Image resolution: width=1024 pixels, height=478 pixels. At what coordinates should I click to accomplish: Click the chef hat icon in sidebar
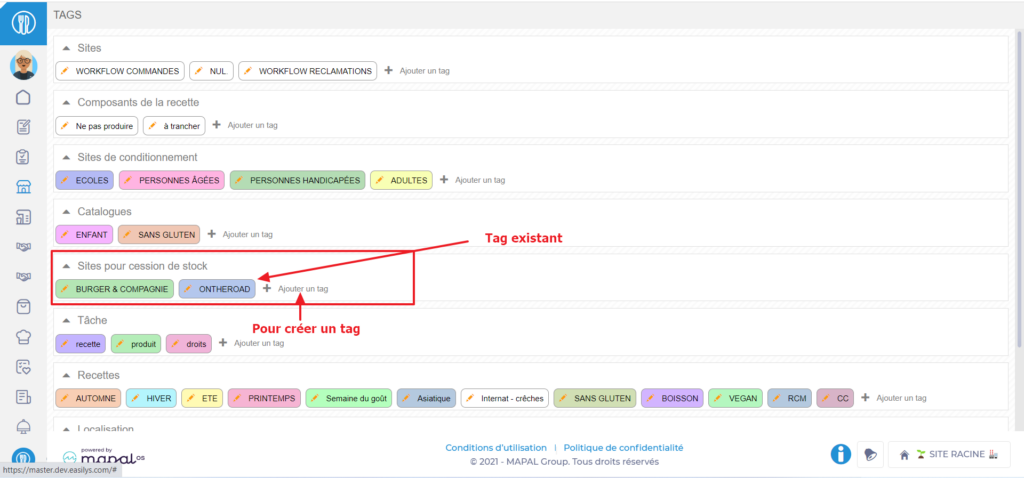[x=23, y=336]
